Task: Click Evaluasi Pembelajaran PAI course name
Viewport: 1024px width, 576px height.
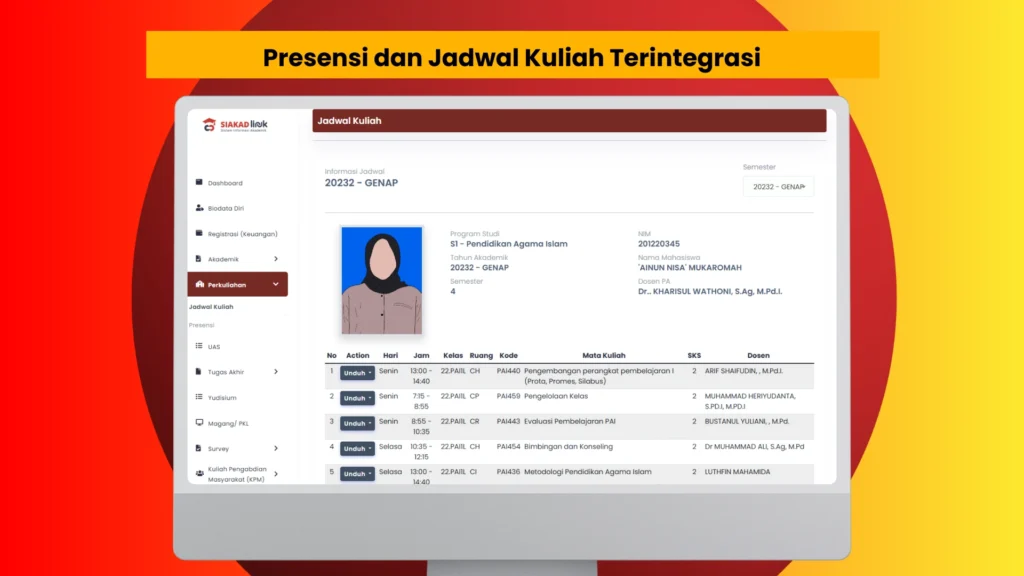Action: (569, 421)
